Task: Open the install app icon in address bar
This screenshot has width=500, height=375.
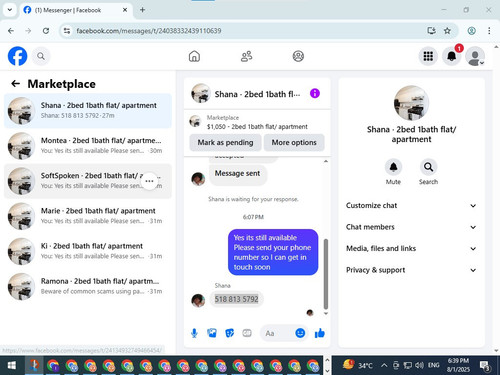Action: point(431,31)
